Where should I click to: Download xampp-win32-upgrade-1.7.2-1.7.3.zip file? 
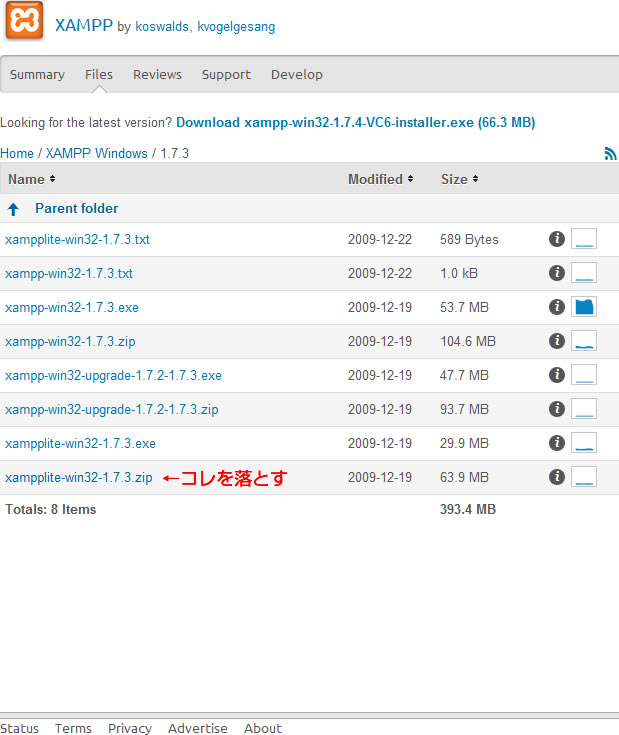click(112, 410)
